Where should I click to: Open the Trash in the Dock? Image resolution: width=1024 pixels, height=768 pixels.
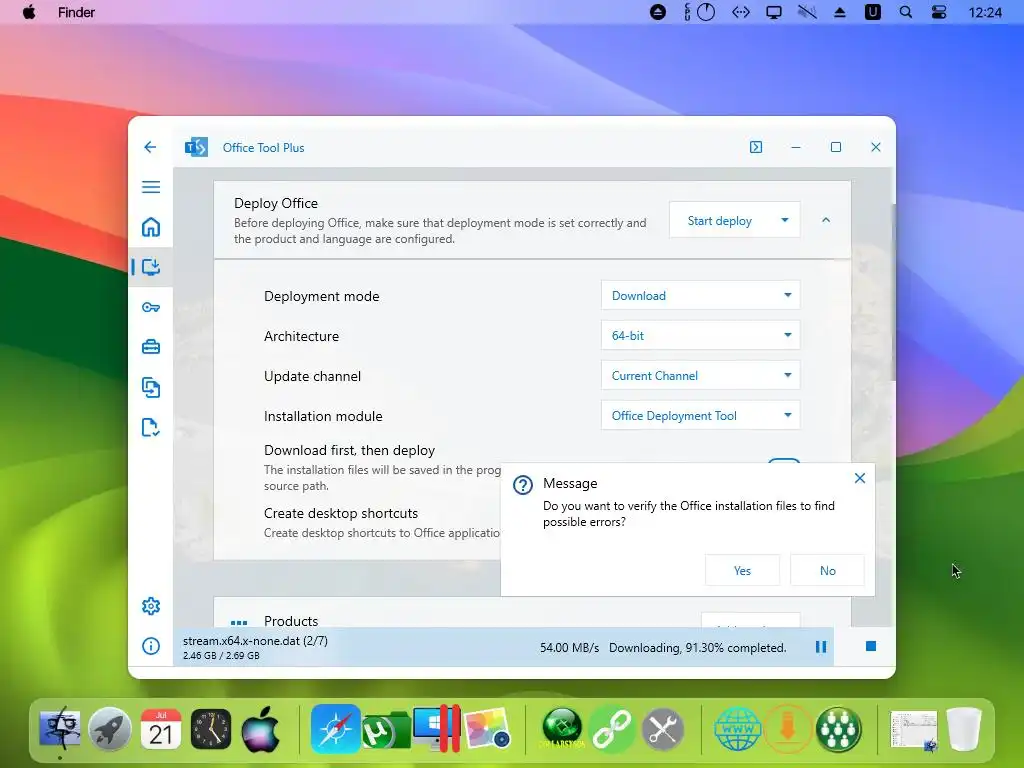pos(965,729)
